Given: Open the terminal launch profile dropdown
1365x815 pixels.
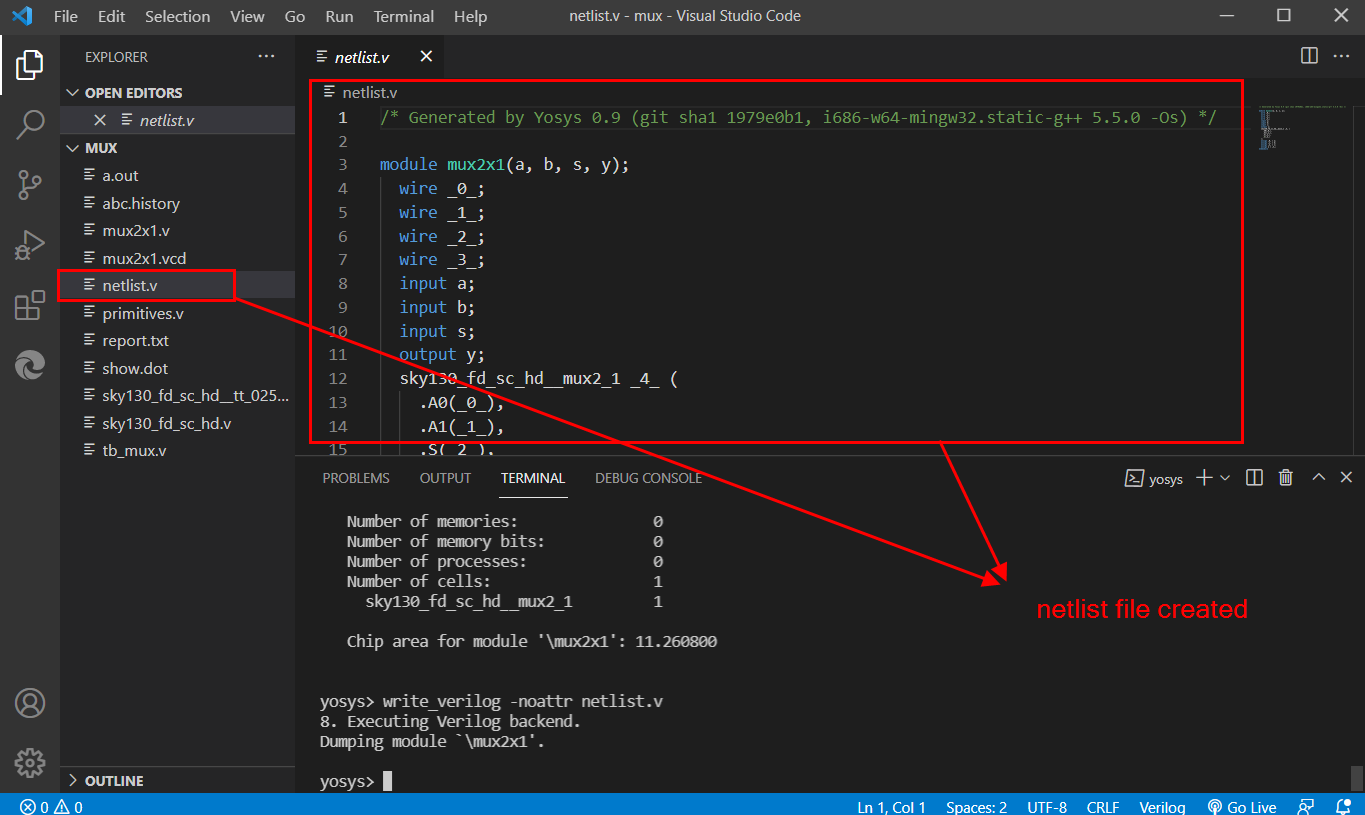Looking at the screenshot, I should tap(1225, 478).
